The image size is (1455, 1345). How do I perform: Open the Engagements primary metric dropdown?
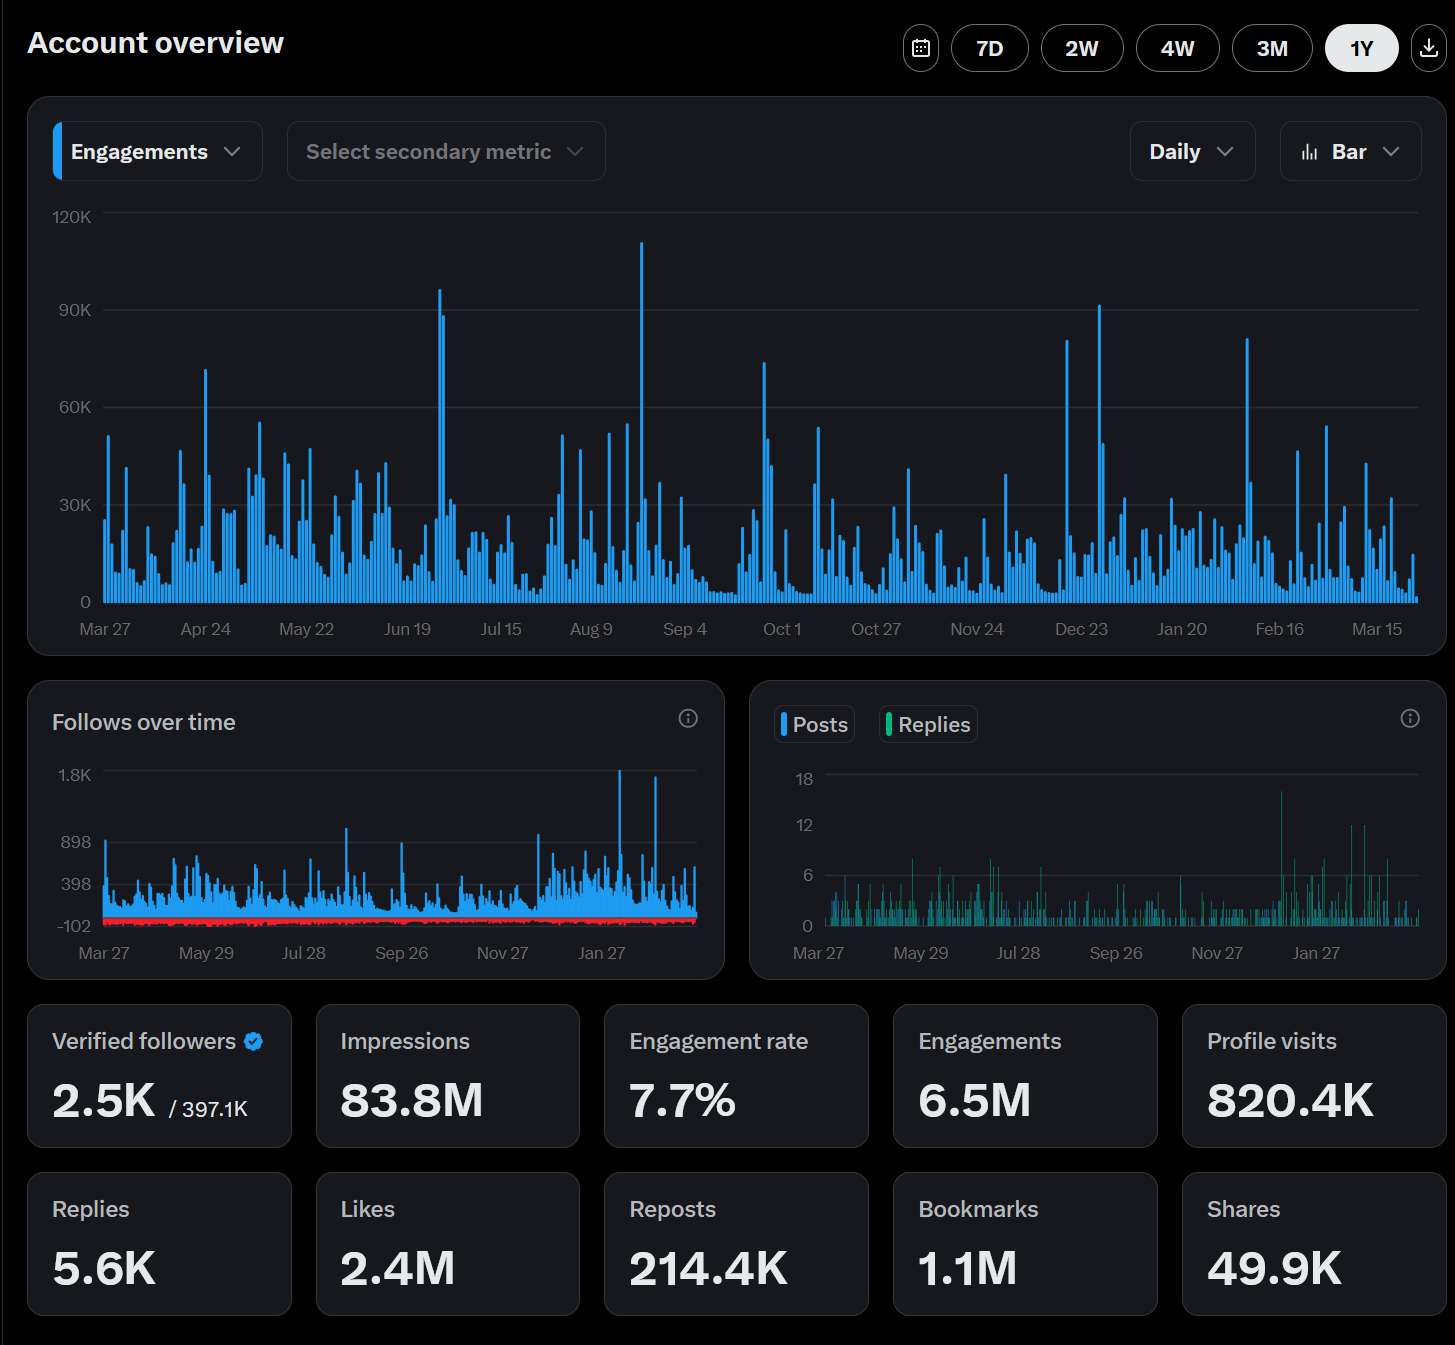point(158,152)
